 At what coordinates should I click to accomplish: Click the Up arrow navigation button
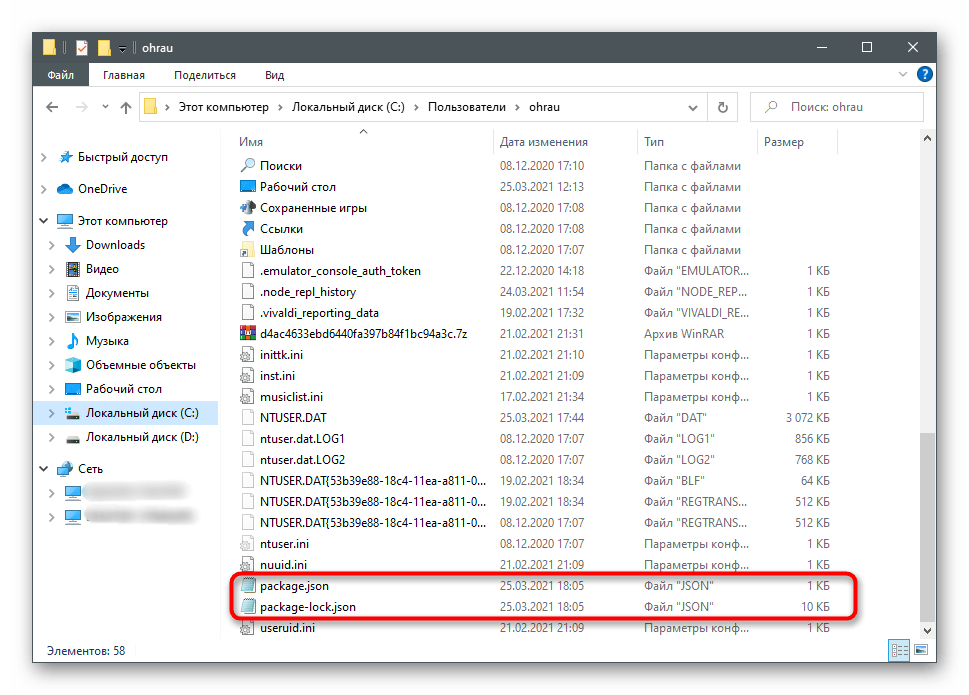tap(126, 107)
